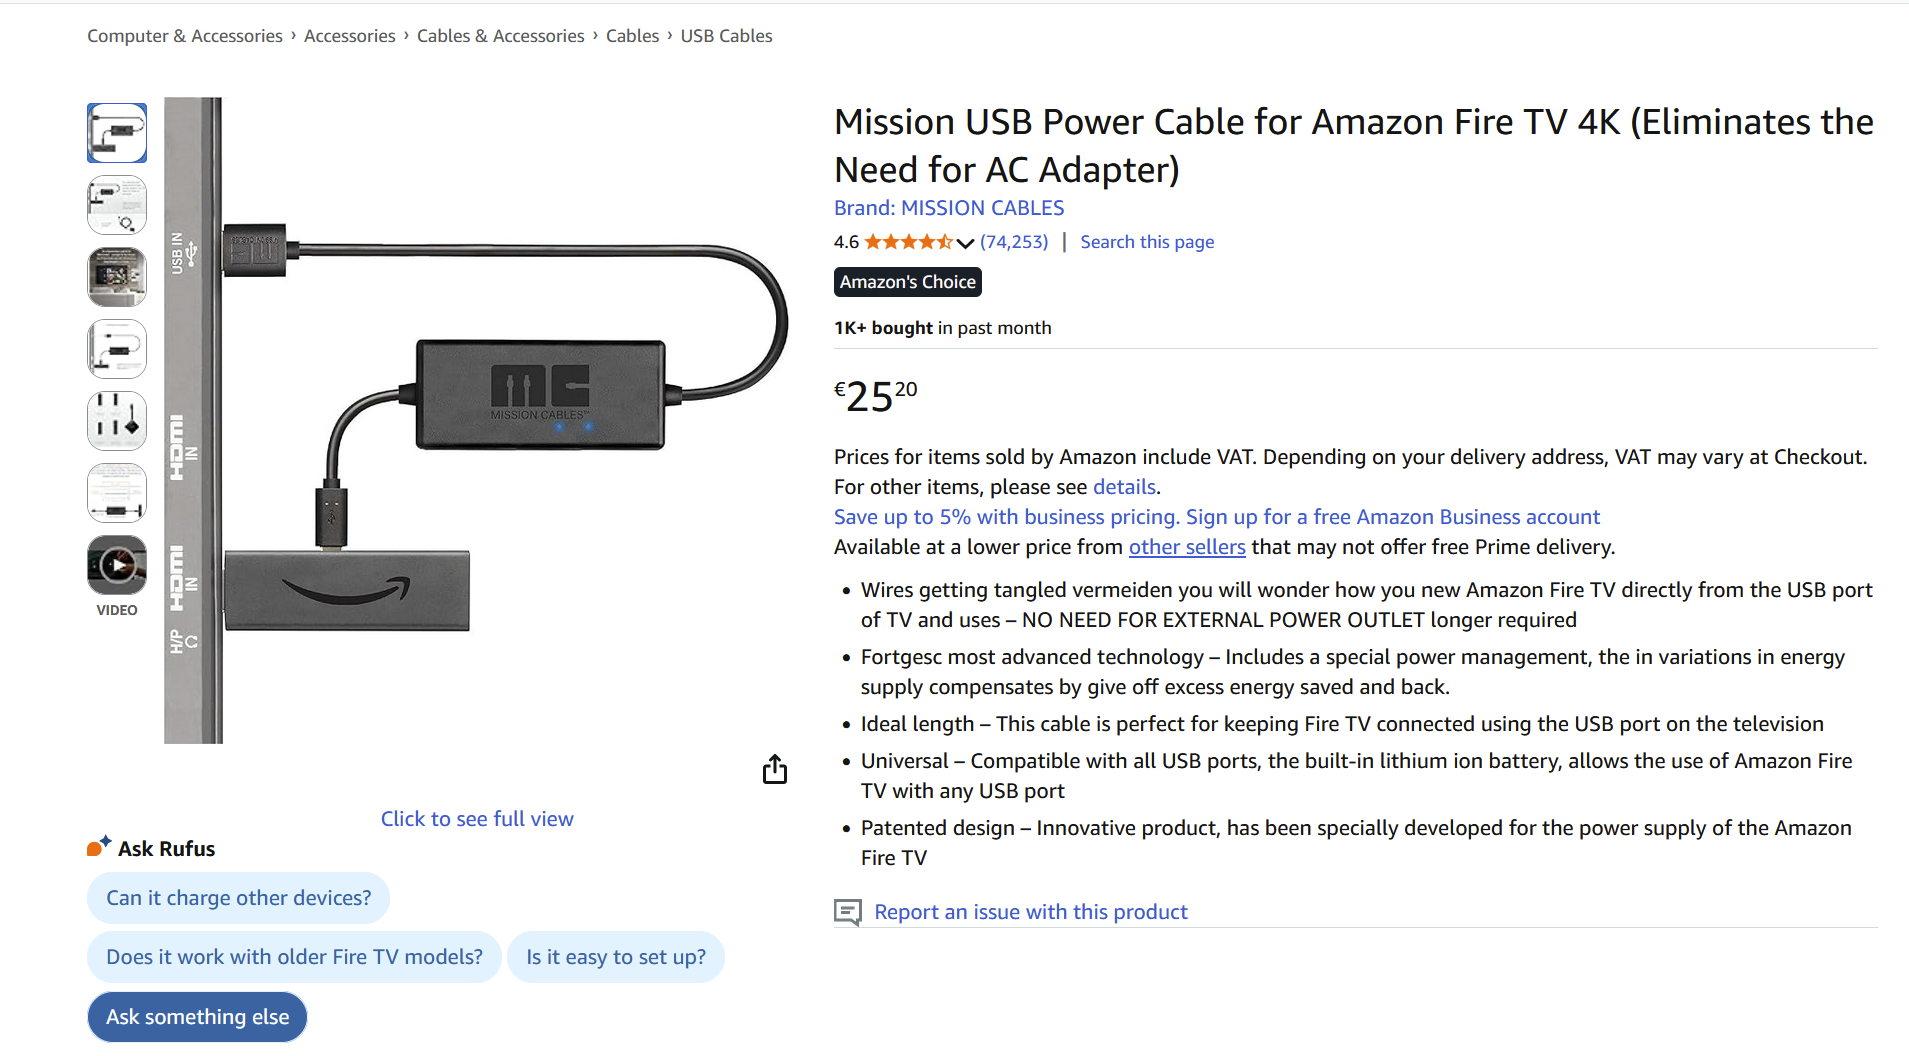Open the Computer & Accessories breadcrumb

click(185, 36)
